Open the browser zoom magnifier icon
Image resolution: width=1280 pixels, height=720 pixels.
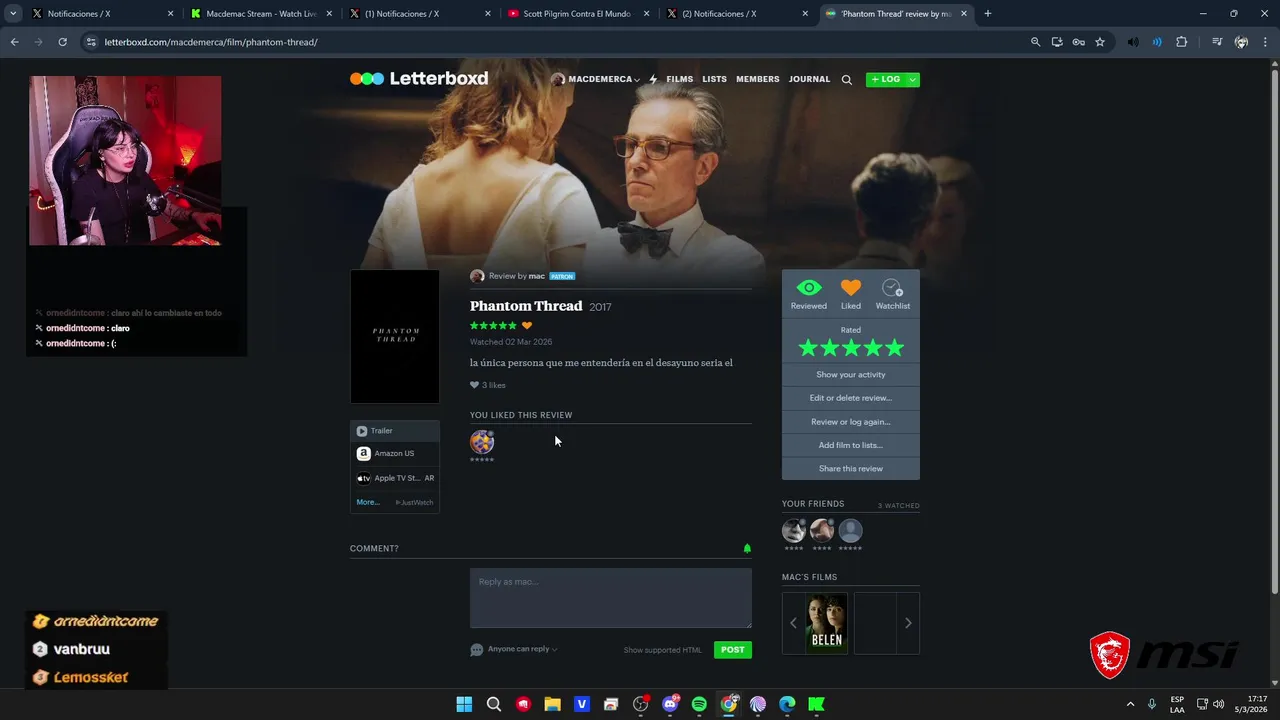1035,42
